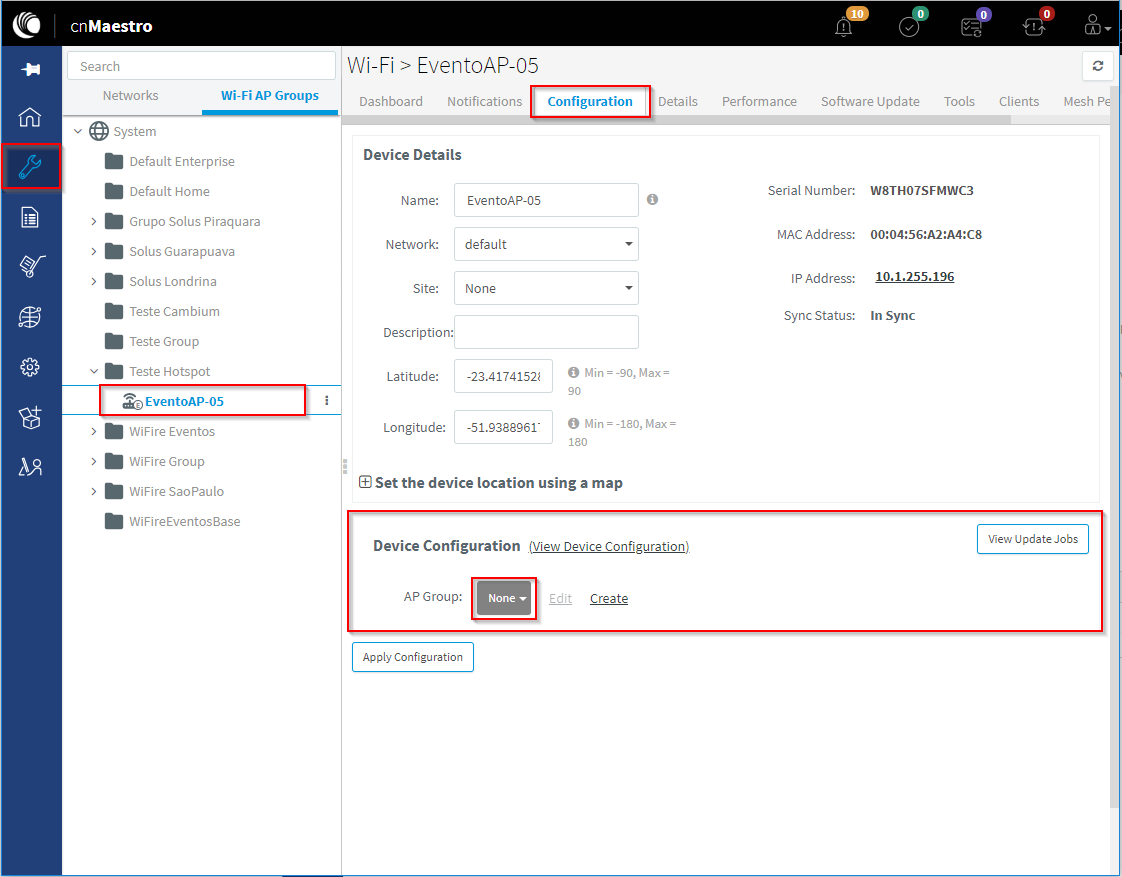Open the globe services icon in sidebar
This screenshot has width=1122, height=877.
pyautogui.click(x=30, y=316)
